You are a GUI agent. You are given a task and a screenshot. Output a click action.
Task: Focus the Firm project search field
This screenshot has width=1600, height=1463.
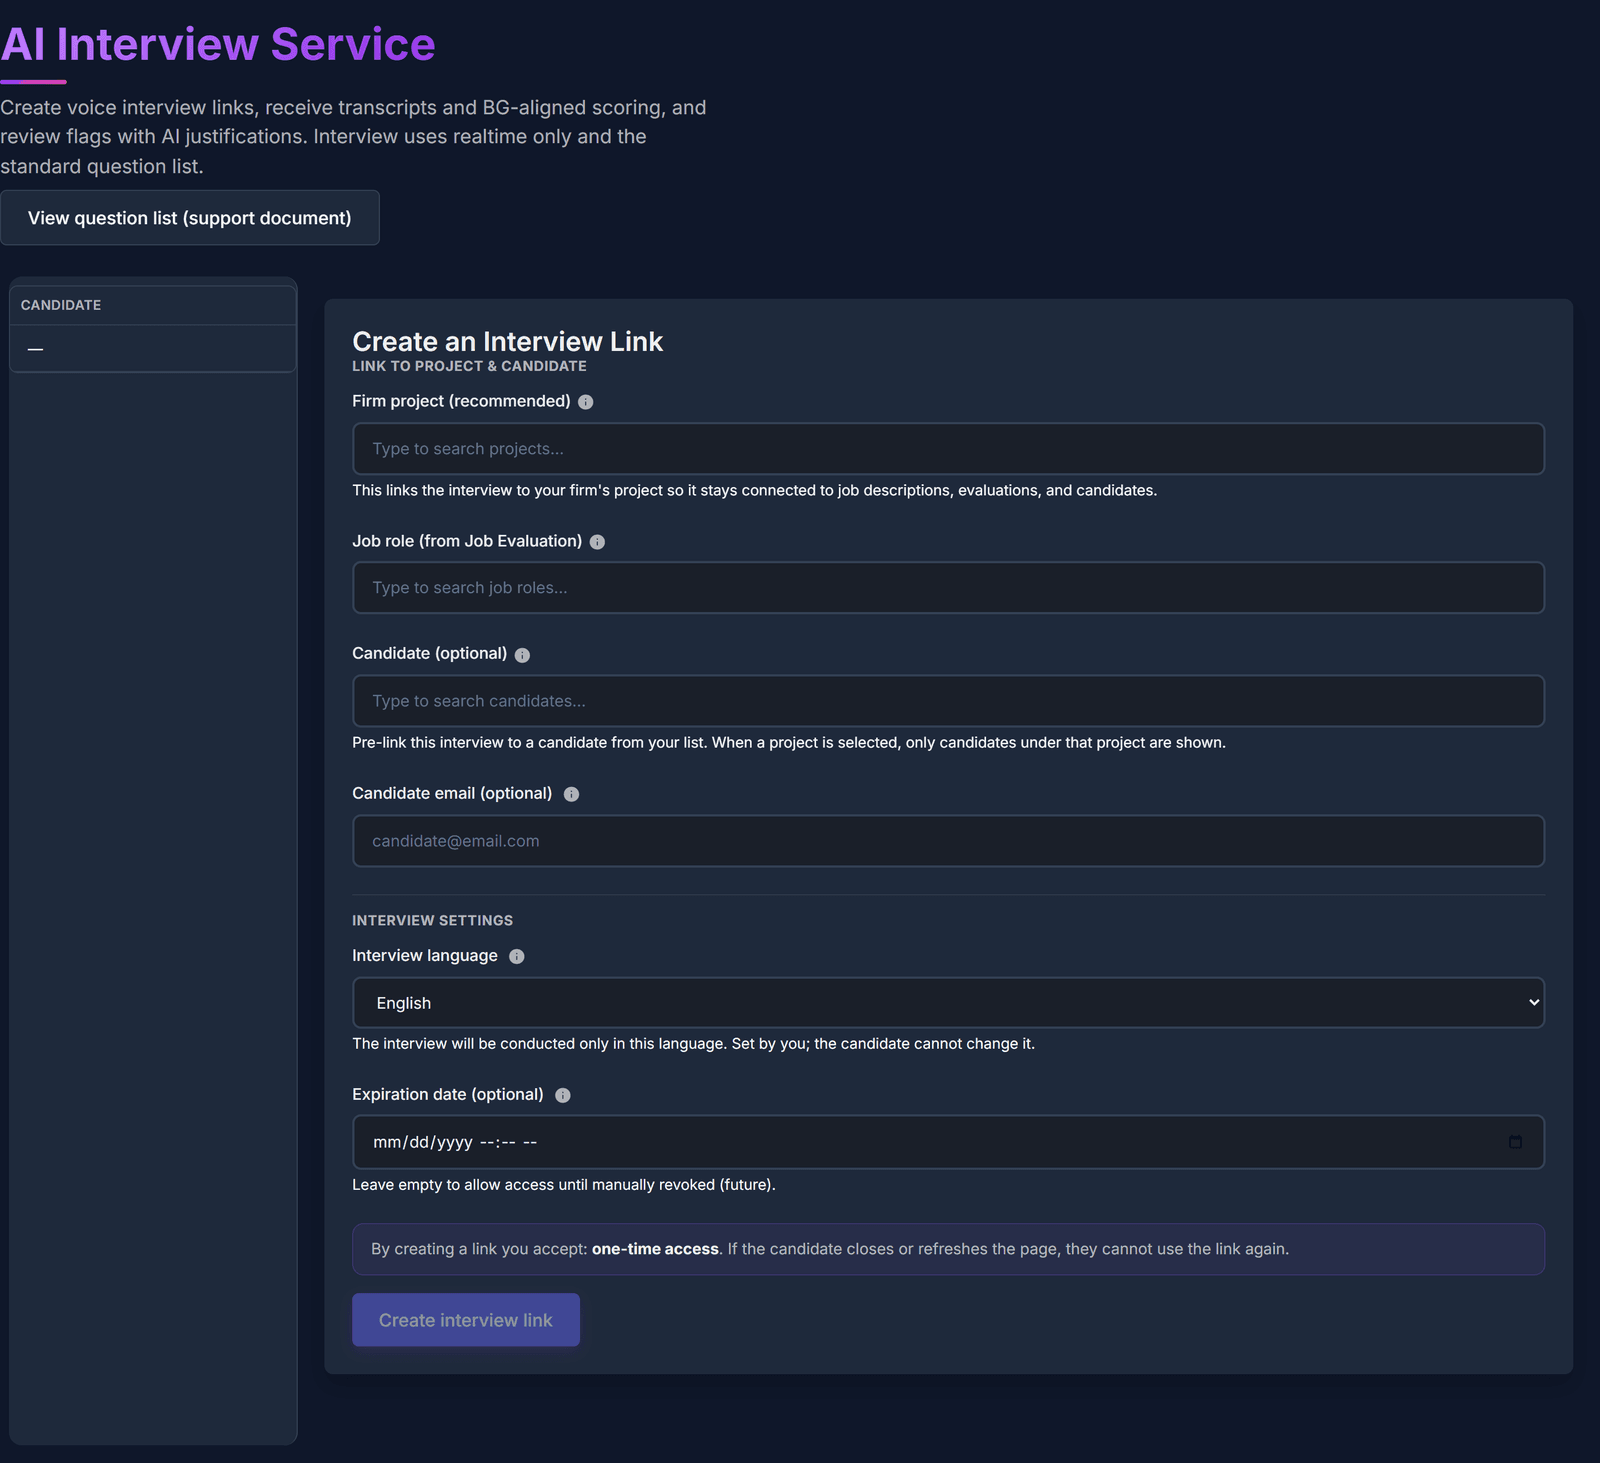click(948, 449)
